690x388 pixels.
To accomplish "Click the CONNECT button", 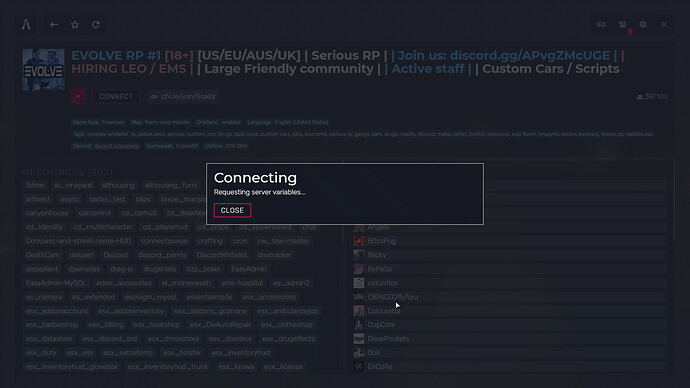I will [x=116, y=97].
